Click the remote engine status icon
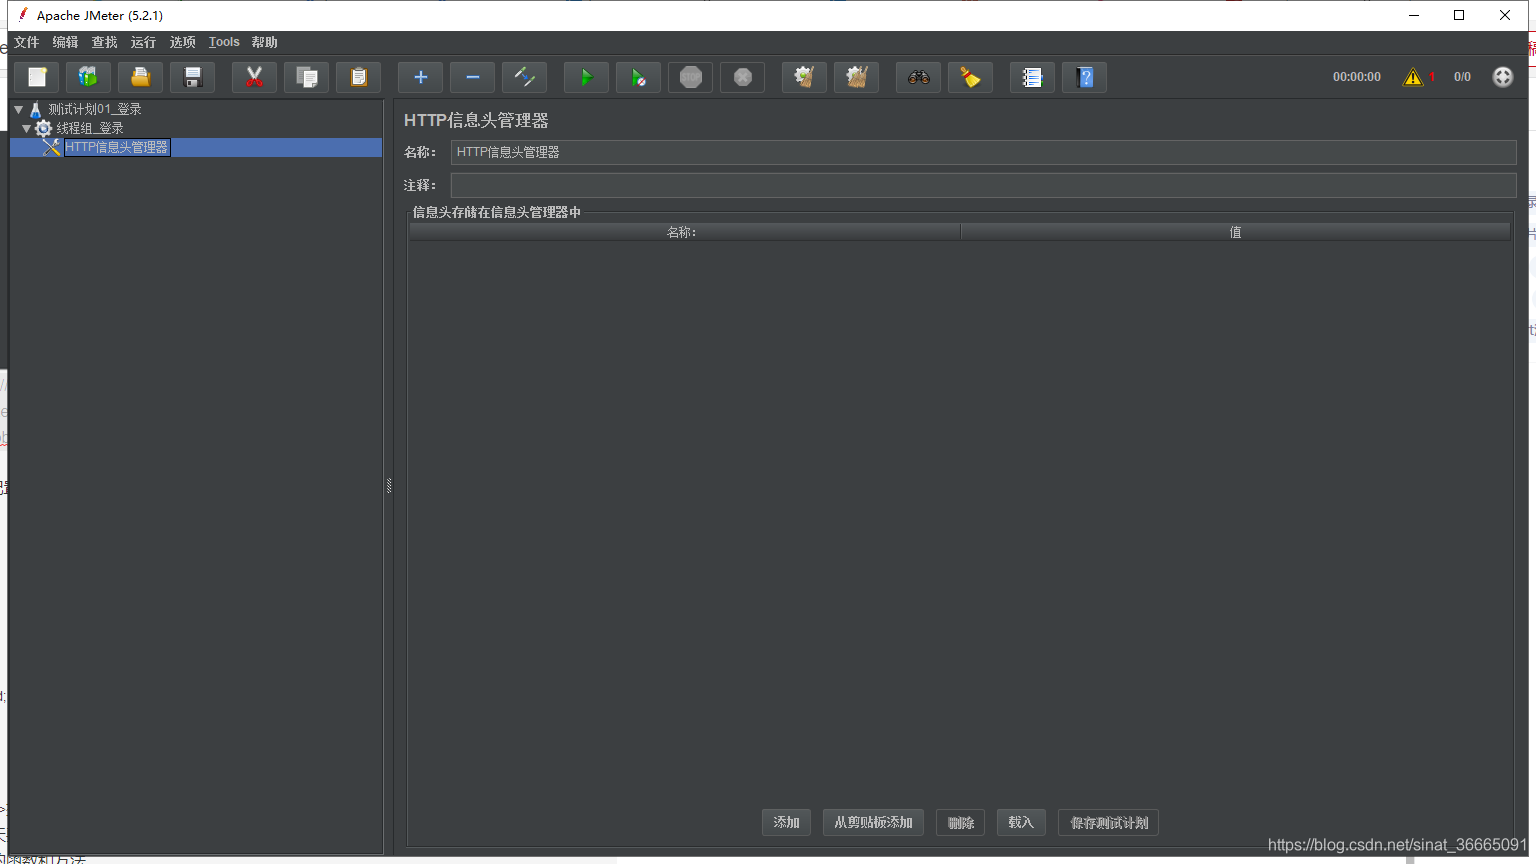The height and width of the screenshot is (864, 1536). [x=1503, y=77]
